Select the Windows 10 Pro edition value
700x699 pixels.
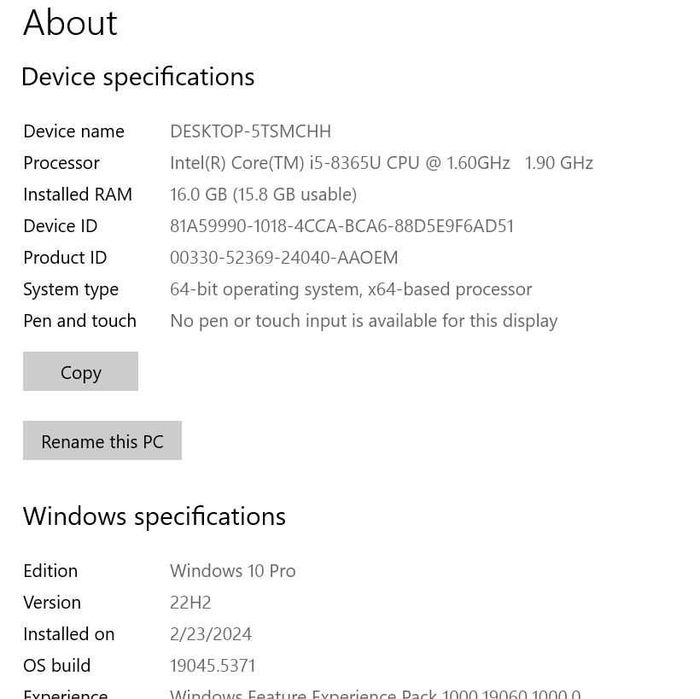(x=232, y=571)
